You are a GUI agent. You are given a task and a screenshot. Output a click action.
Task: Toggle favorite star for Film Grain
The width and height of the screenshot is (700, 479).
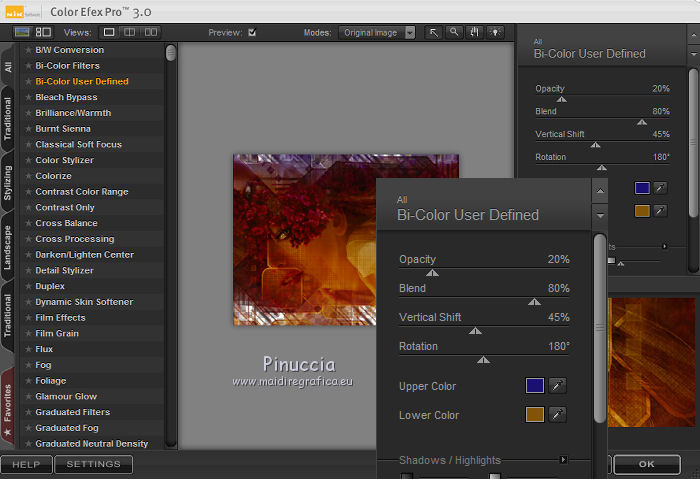[29, 334]
